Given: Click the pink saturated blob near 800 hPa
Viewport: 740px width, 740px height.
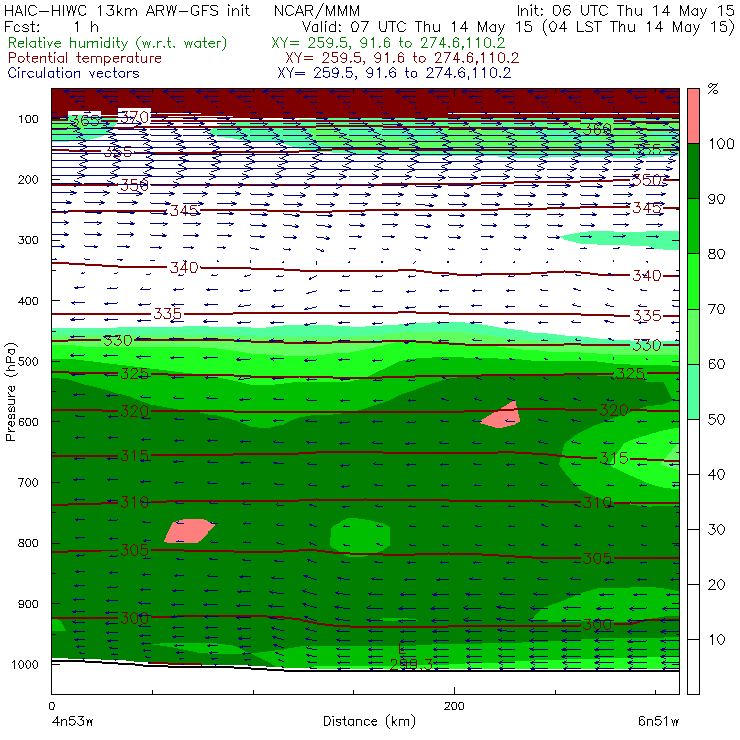Looking at the screenshot, I should click(190, 531).
